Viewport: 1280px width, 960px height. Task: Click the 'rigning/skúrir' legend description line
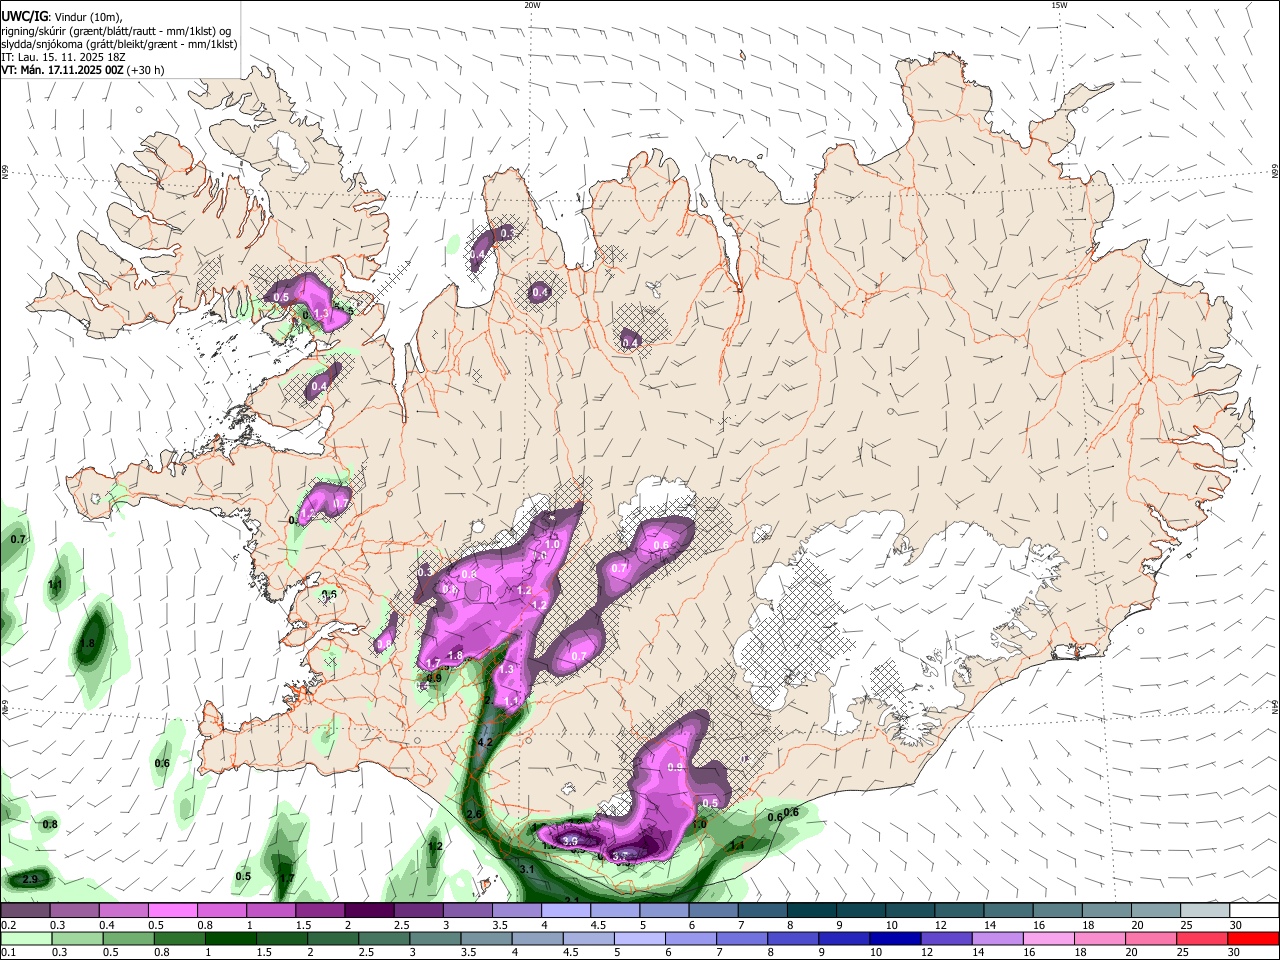pos(116,31)
